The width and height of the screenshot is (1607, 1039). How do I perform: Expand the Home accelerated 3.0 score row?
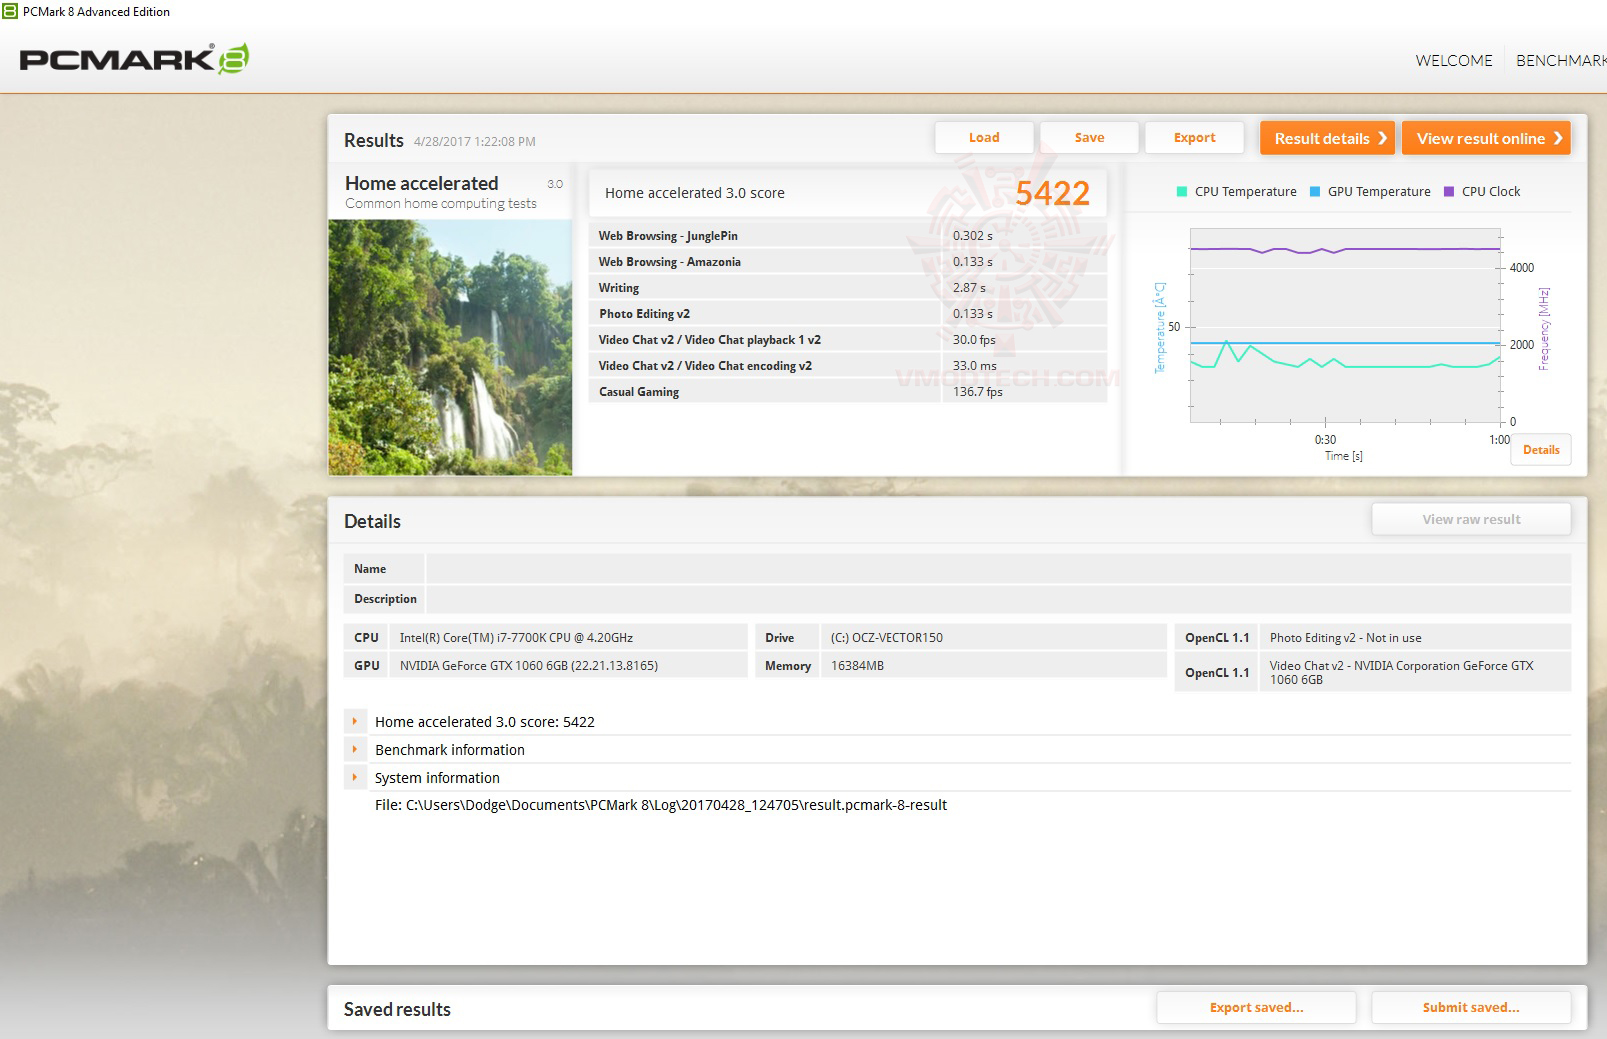[355, 721]
